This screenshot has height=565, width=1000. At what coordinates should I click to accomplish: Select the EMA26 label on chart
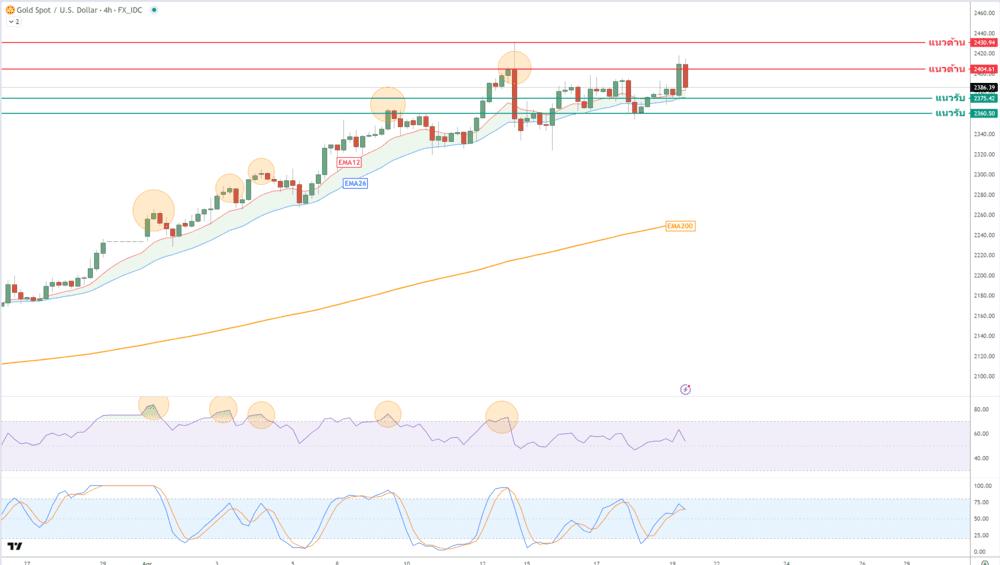[x=355, y=183]
